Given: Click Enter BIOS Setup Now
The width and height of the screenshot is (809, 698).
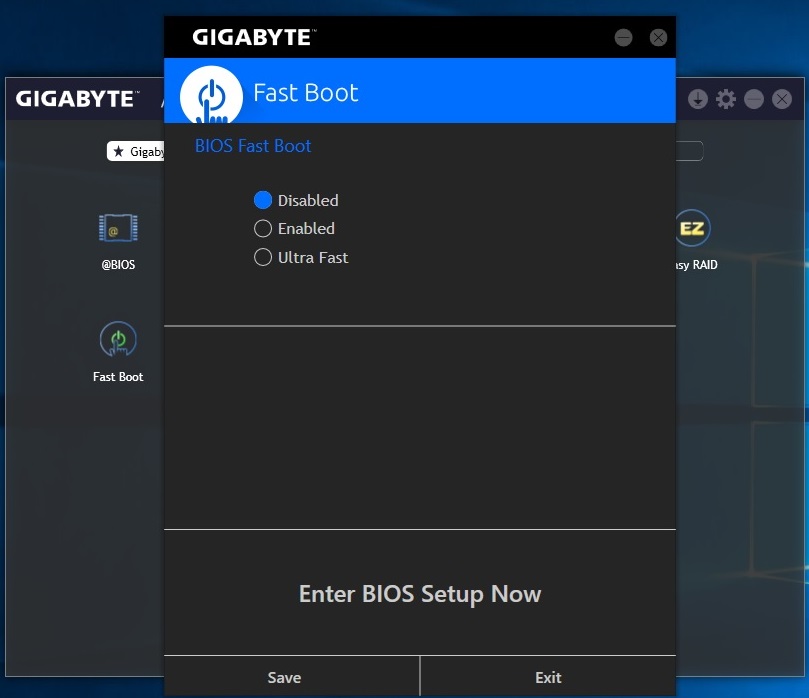Looking at the screenshot, I should coord(420,594).
